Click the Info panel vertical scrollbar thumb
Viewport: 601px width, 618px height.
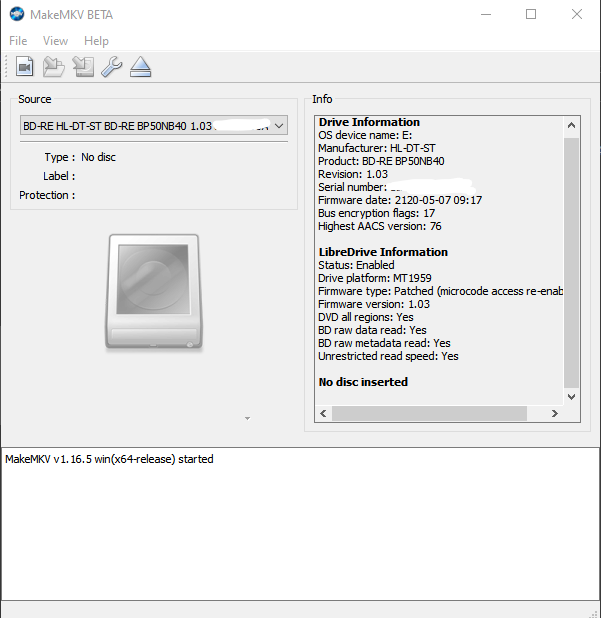tap(571, 260)
